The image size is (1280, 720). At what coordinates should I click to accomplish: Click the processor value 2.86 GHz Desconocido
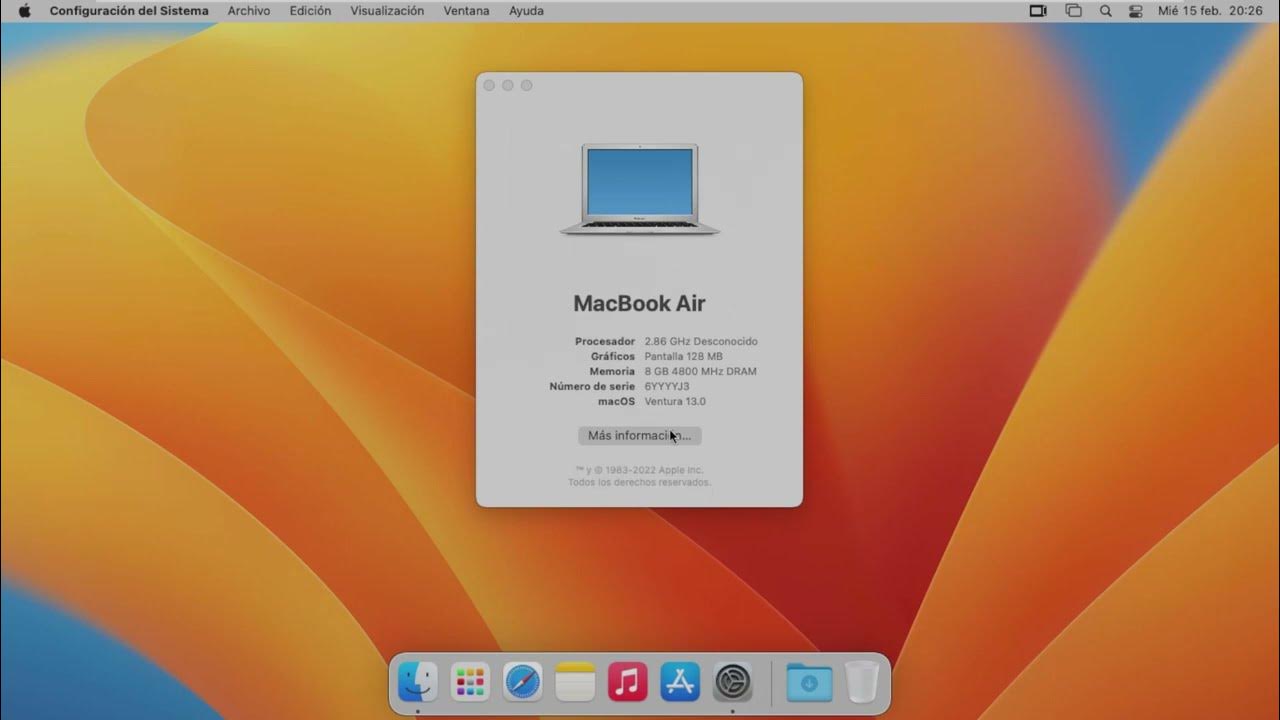pos(701,341)
